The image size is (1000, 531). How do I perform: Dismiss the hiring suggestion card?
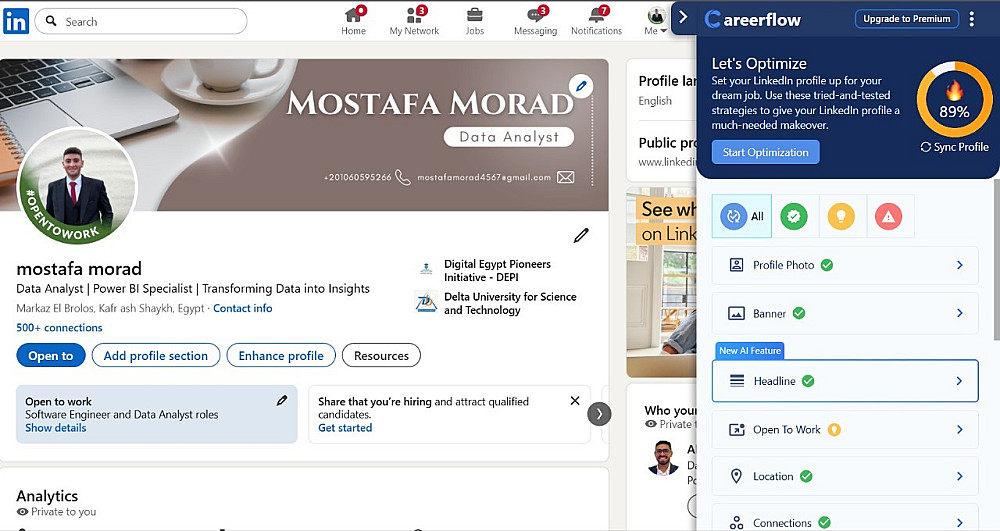[x=575, y=401]
